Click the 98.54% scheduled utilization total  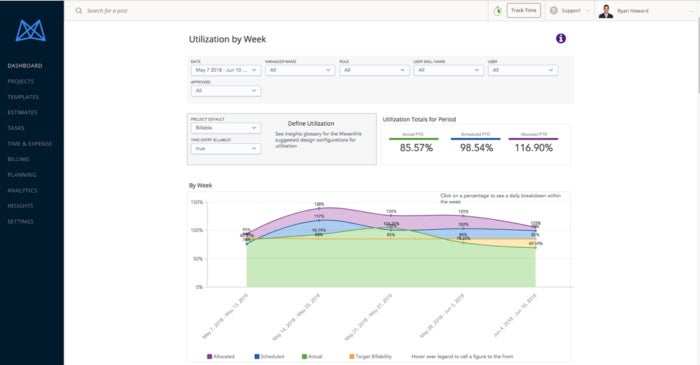[476, 148]
